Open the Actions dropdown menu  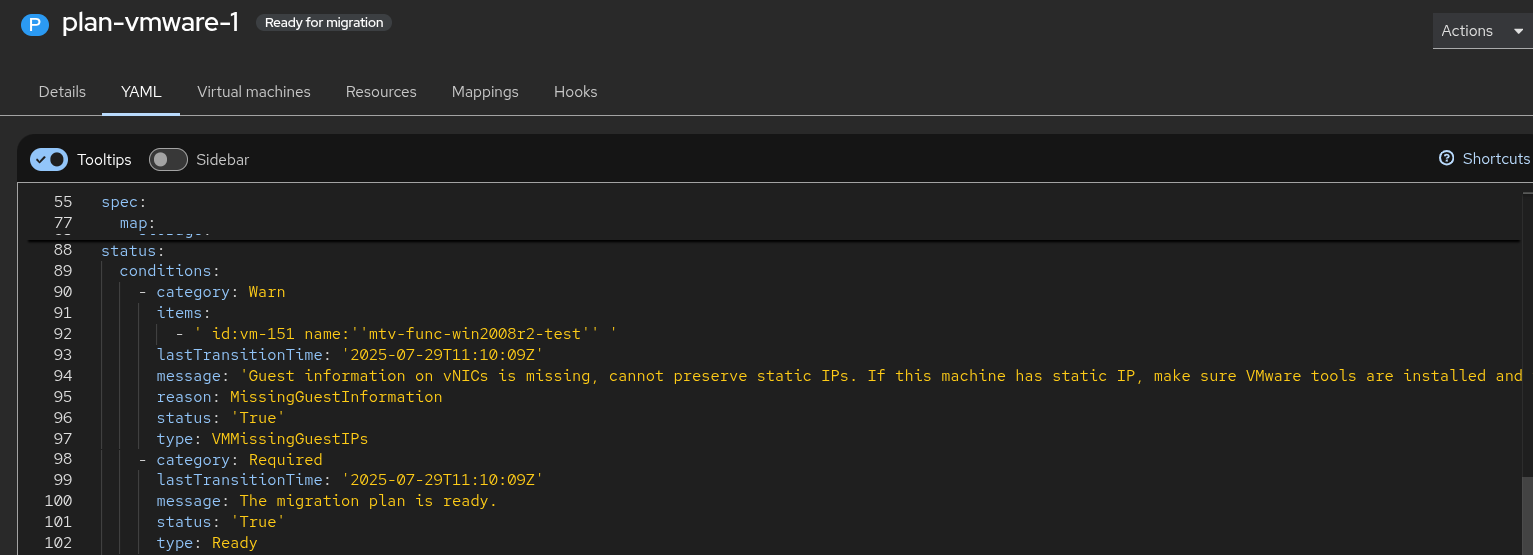click(1482, 31)
